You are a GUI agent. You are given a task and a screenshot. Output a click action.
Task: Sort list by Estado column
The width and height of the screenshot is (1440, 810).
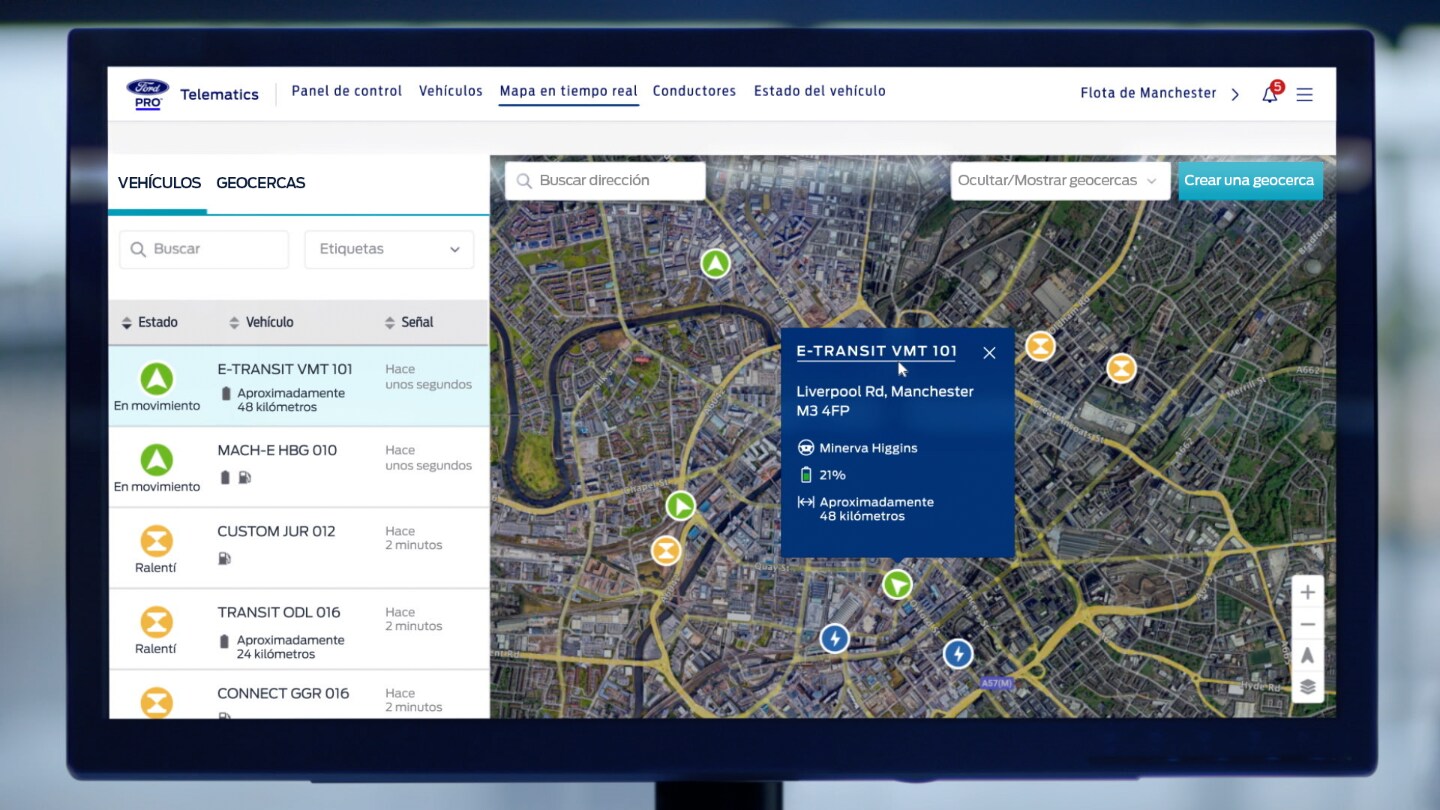coord(149,322)
